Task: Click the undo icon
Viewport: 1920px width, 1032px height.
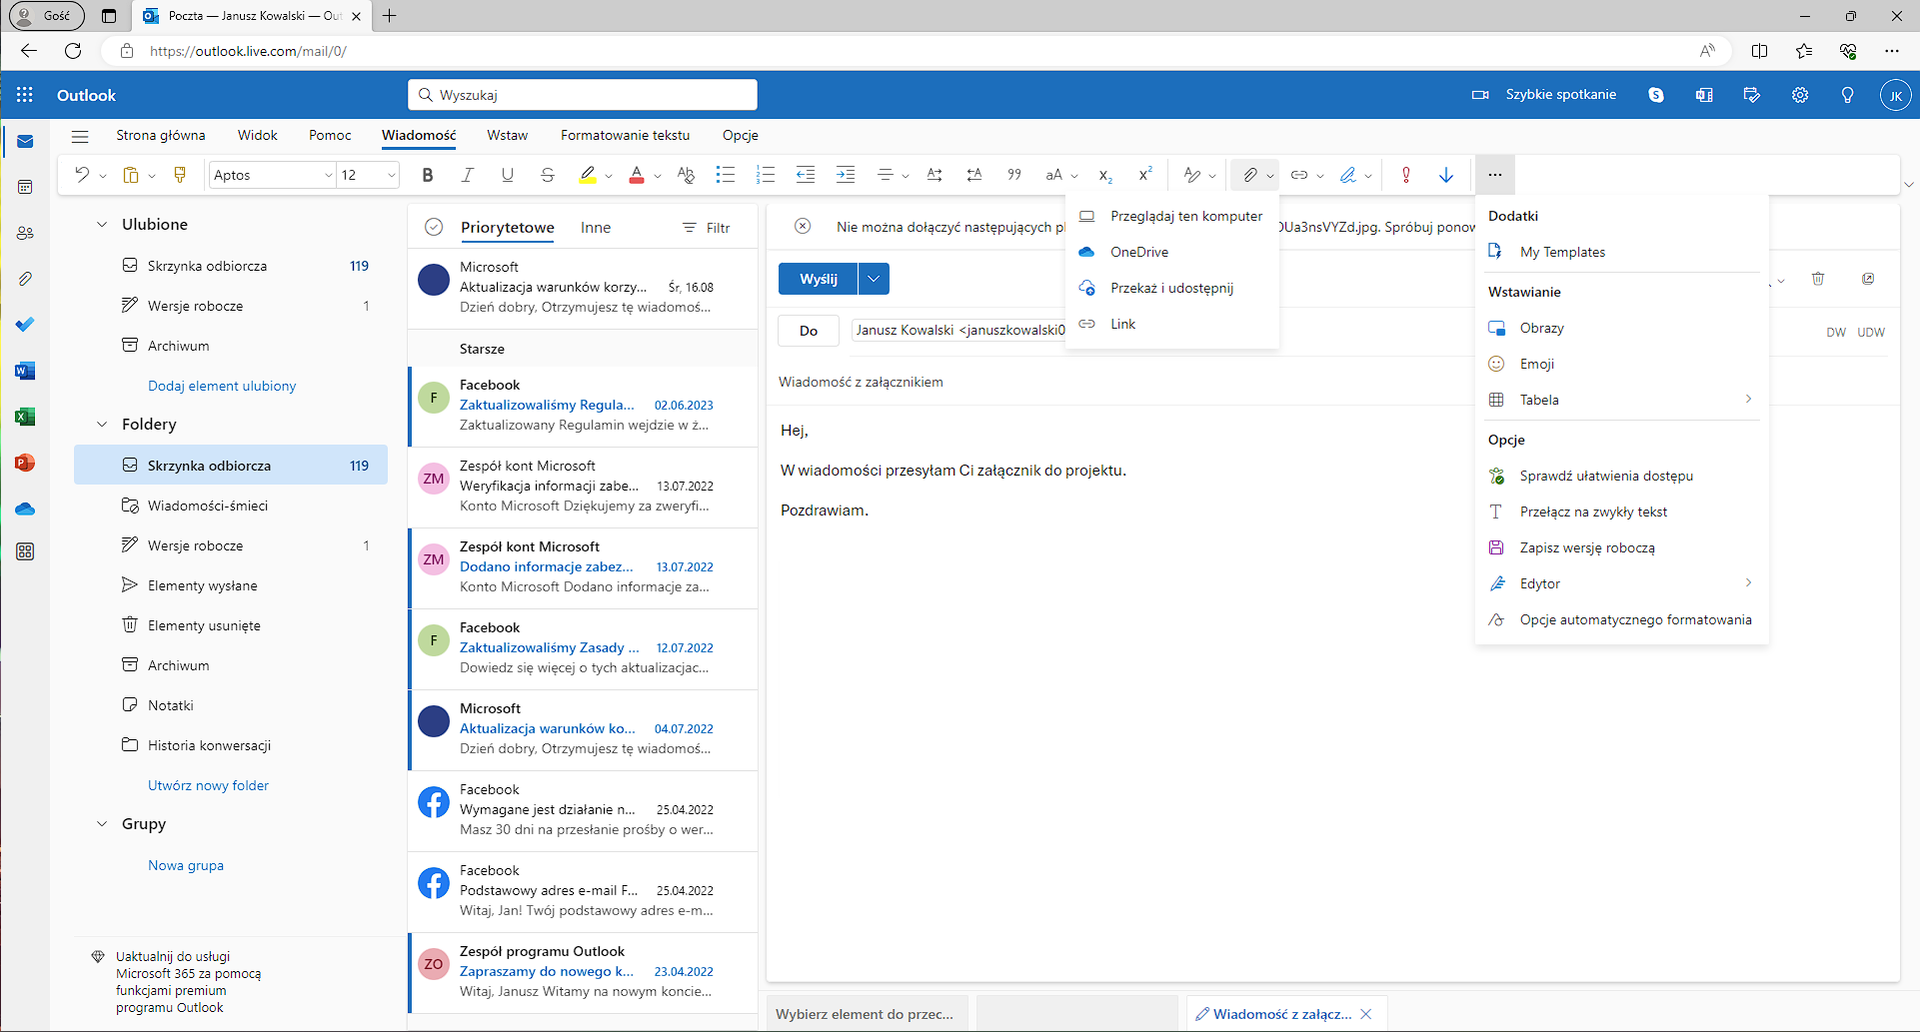Action: [x=82, y=175]
